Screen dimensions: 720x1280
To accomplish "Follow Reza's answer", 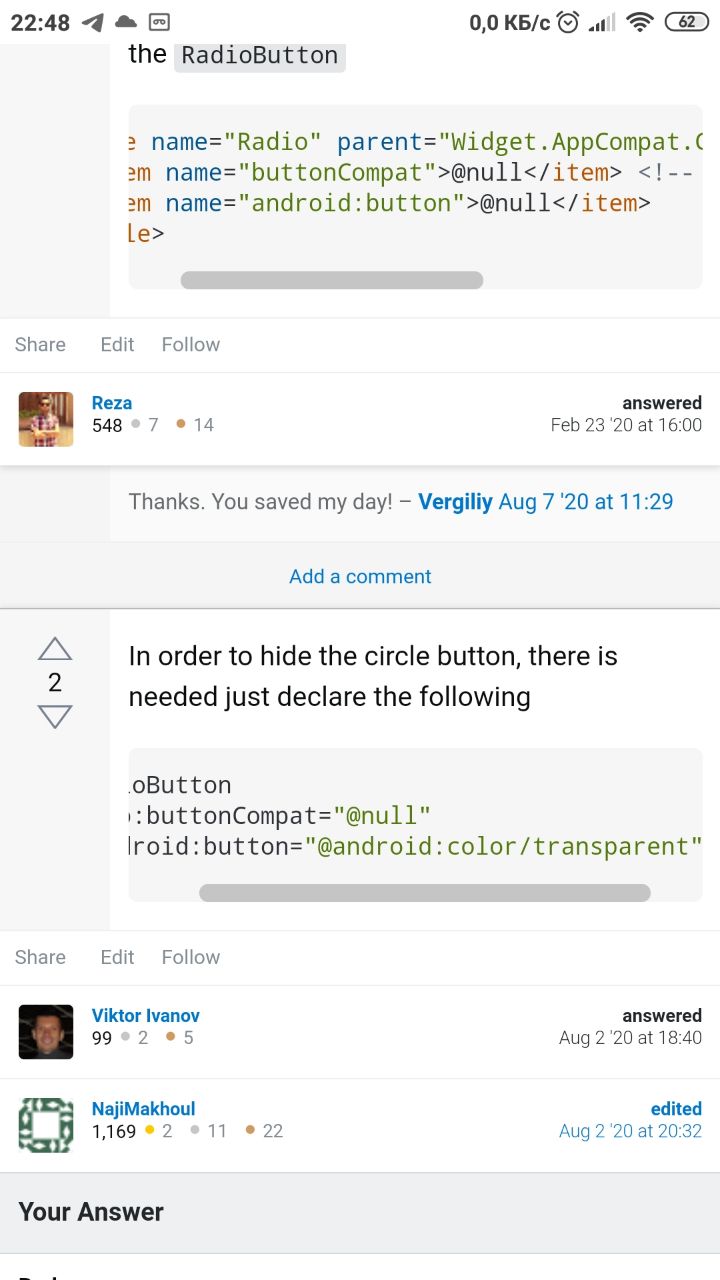I will pyautogui.click(x=191, y=344).
